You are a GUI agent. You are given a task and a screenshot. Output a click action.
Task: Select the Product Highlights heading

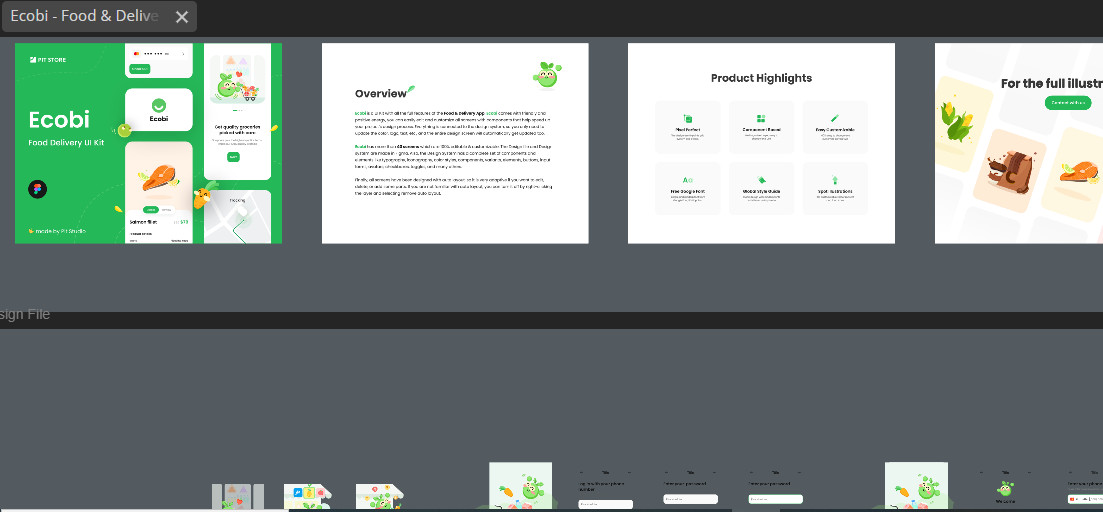pos(761,78)
